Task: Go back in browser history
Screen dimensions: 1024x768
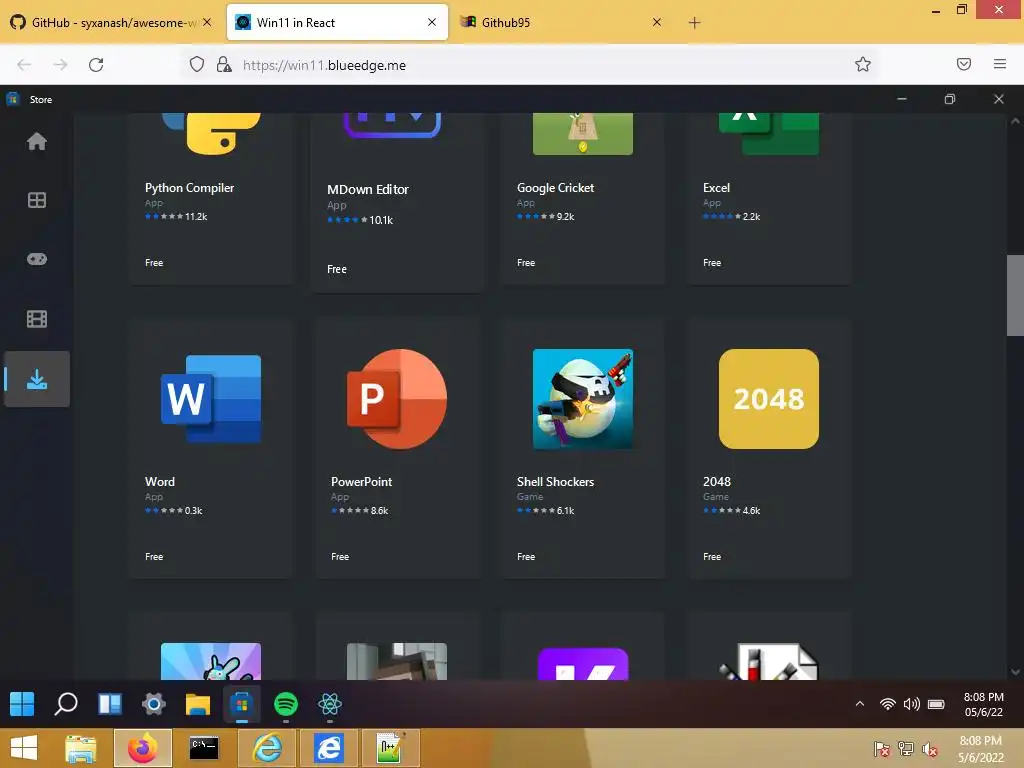Action: pos(24,65)
